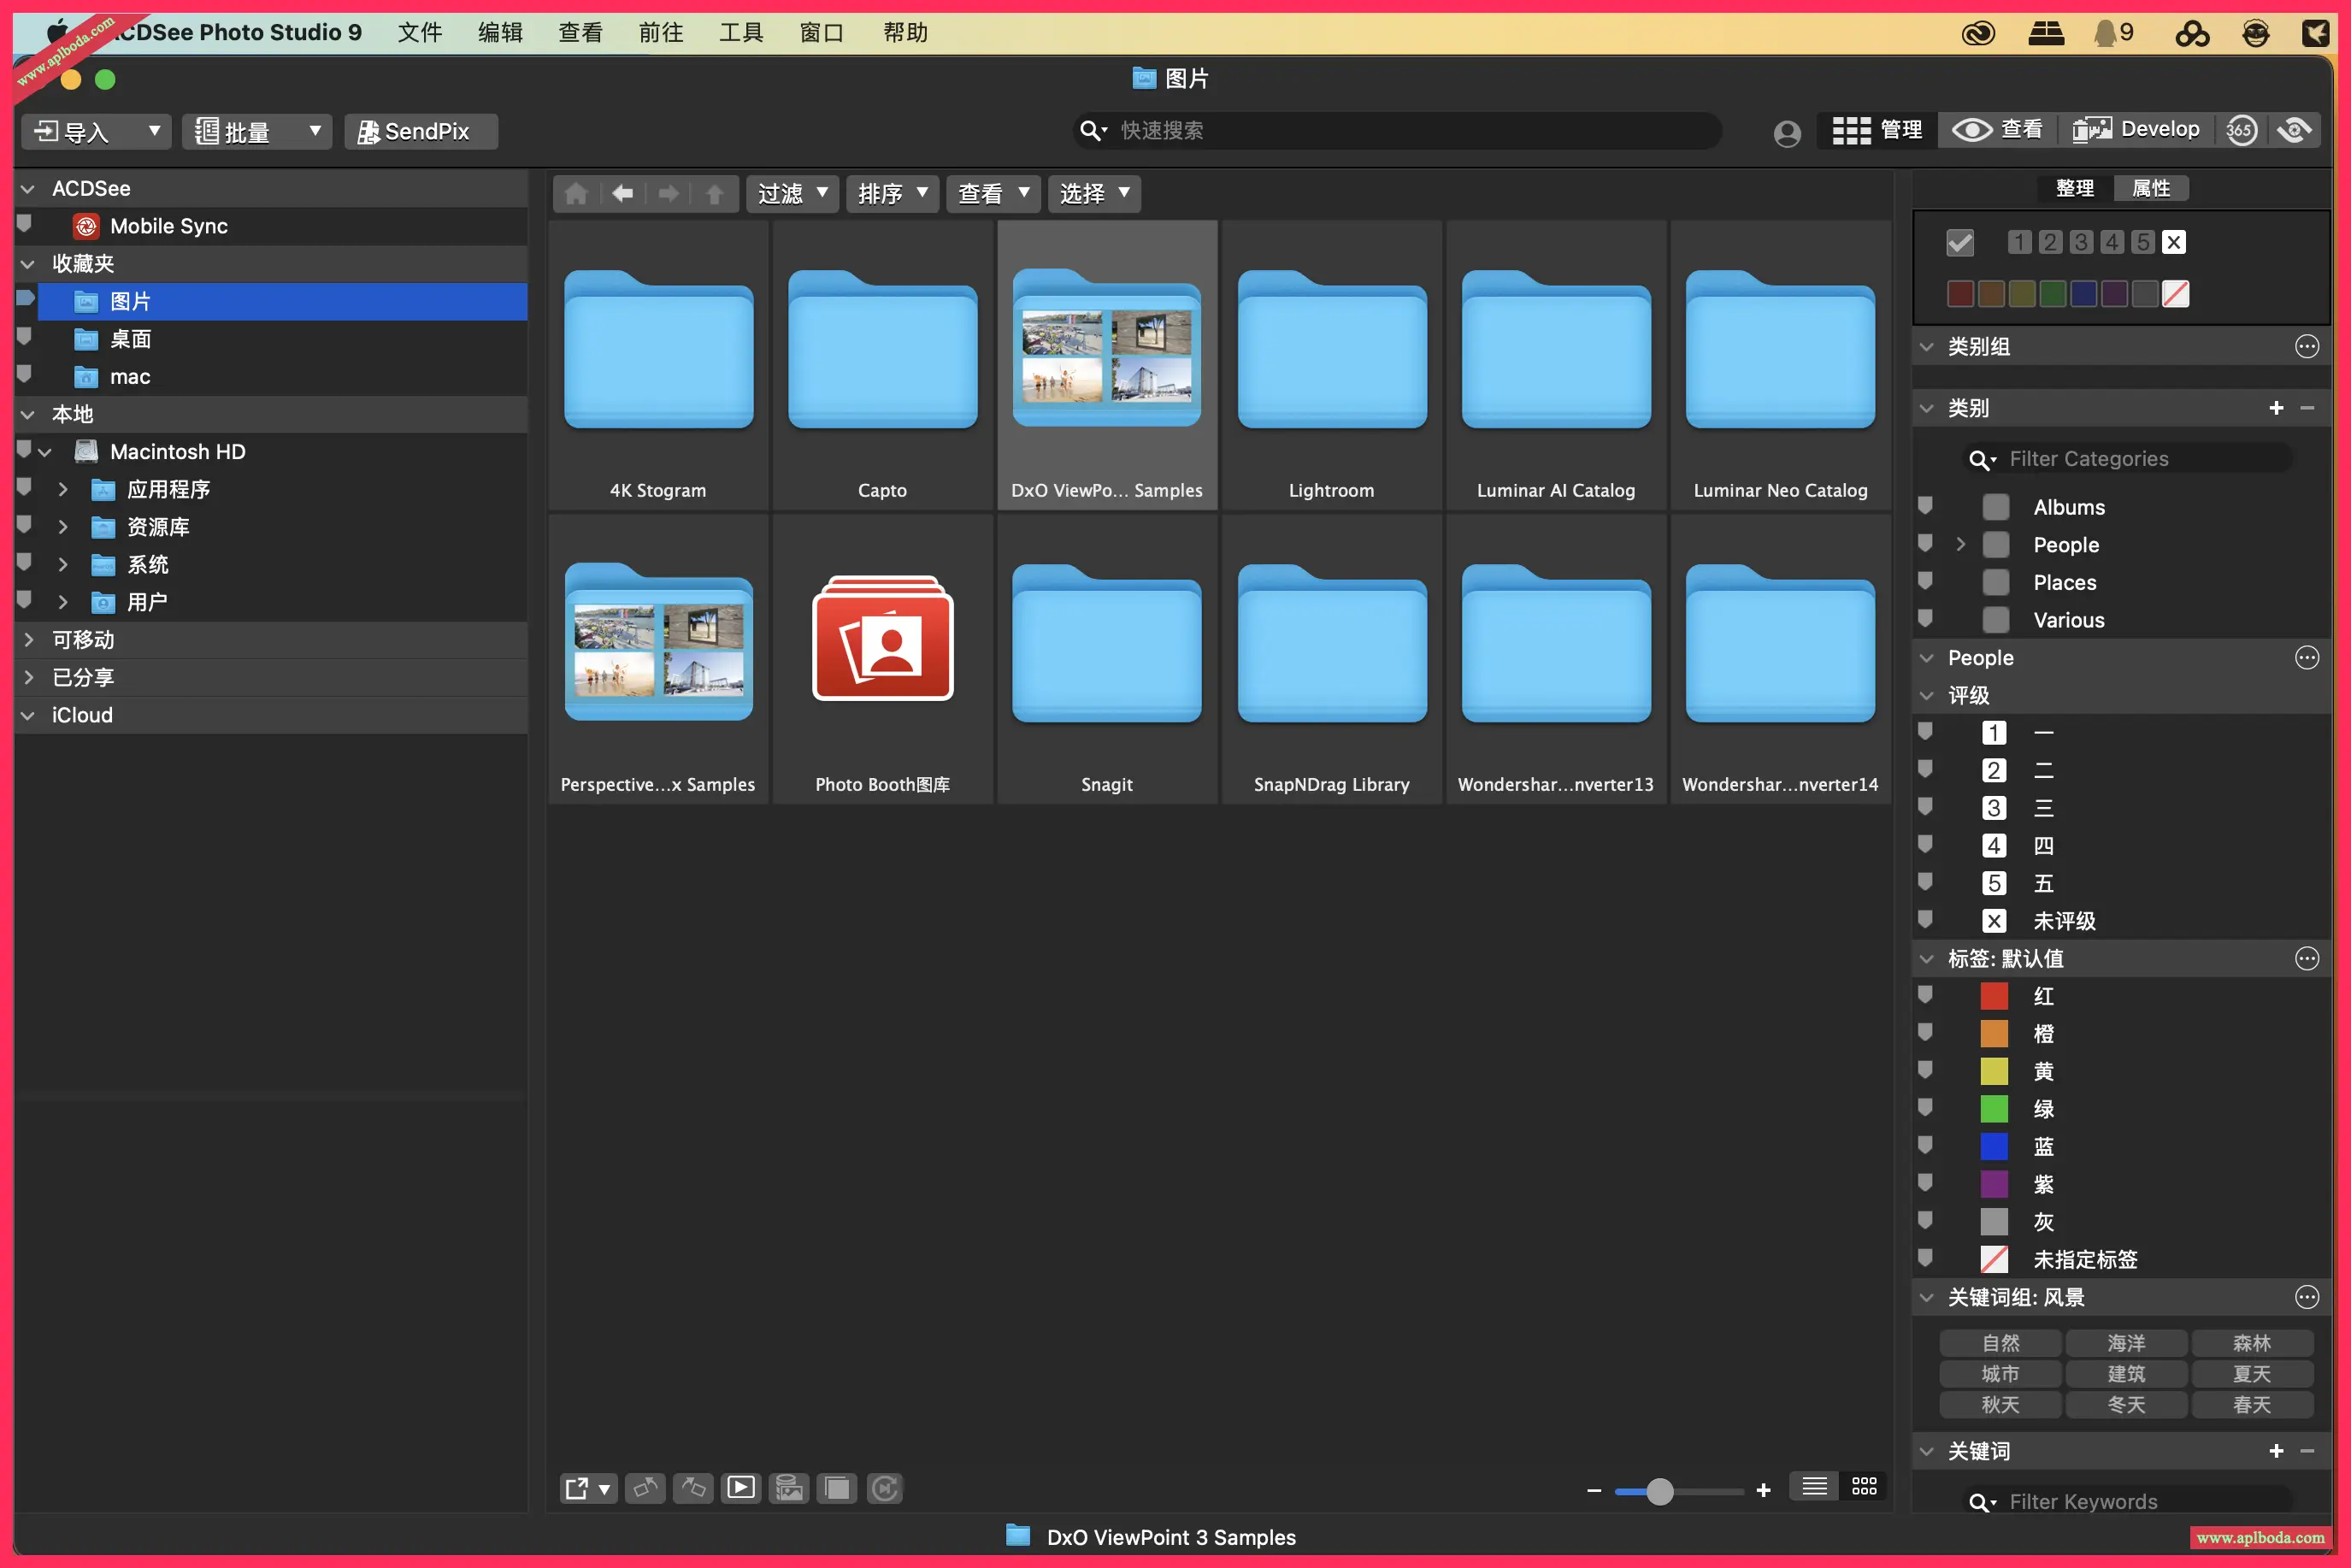The image size is (2351, 1568).
Task: Switch to the 属性 tab
Action: (2151, 188)
